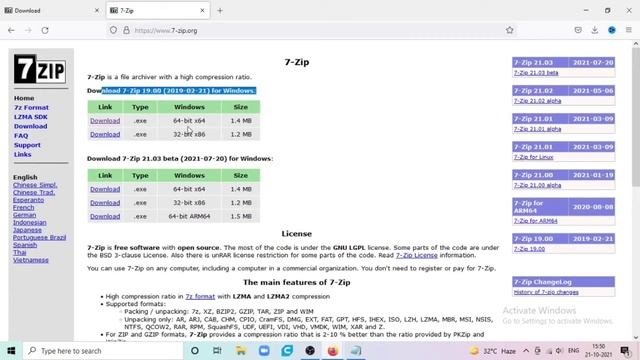This screenshot has height=360, width=640.
Task: Switch language to German
Action: point(24,215)
